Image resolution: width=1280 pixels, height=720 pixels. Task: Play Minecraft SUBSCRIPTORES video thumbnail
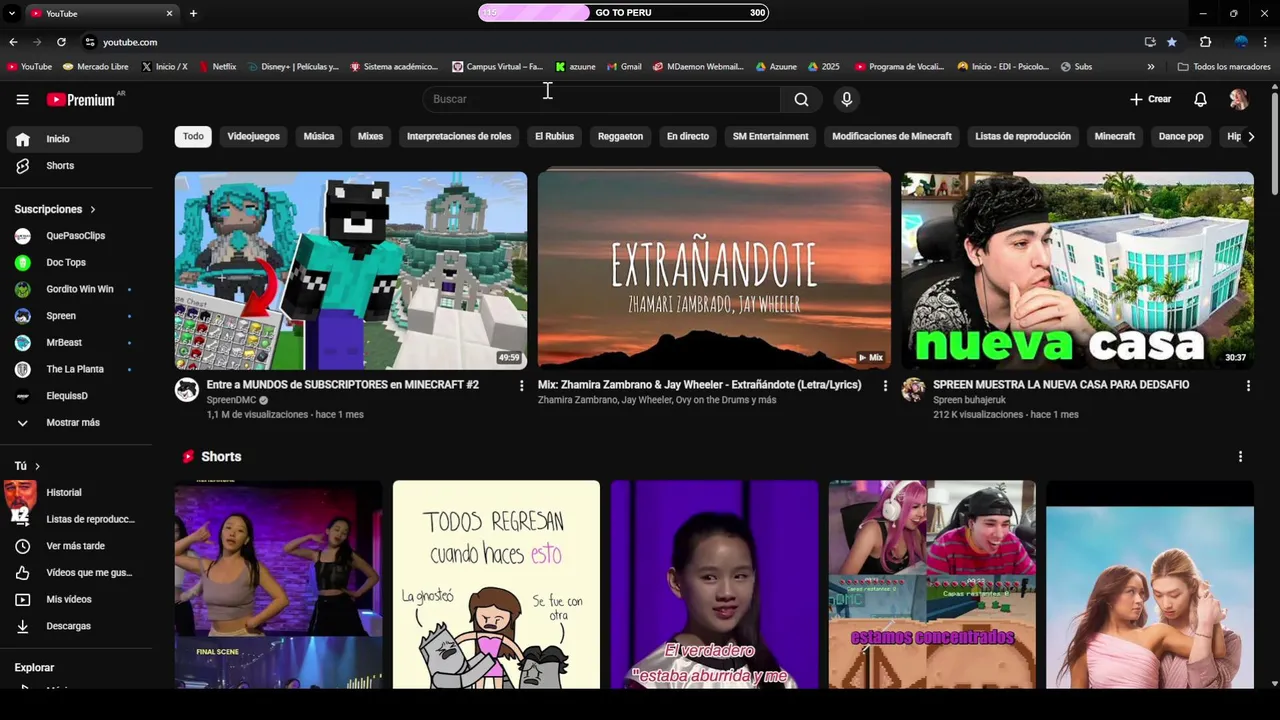click(351, 271)
